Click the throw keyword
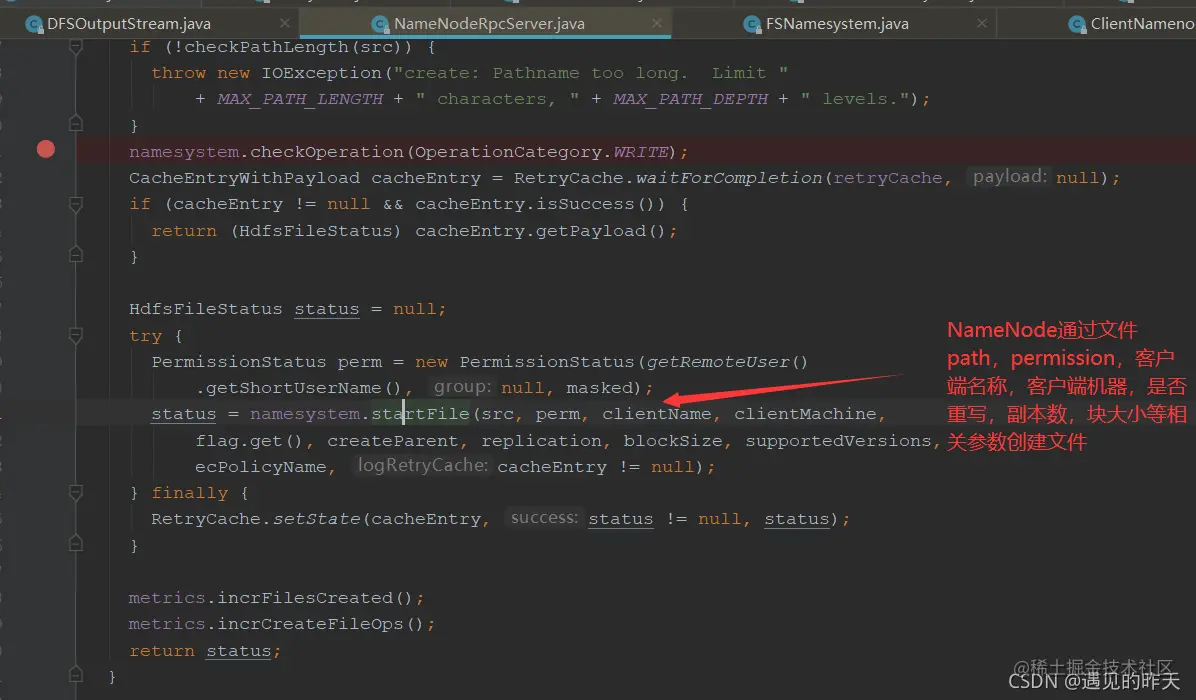1196x700 pixels. (x=178, y=73)
